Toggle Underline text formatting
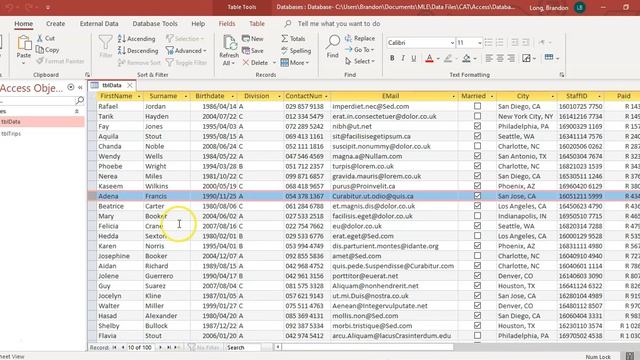The width and height of the screenshot is (640, 360). pyautogui.click(x=414, y=58)
